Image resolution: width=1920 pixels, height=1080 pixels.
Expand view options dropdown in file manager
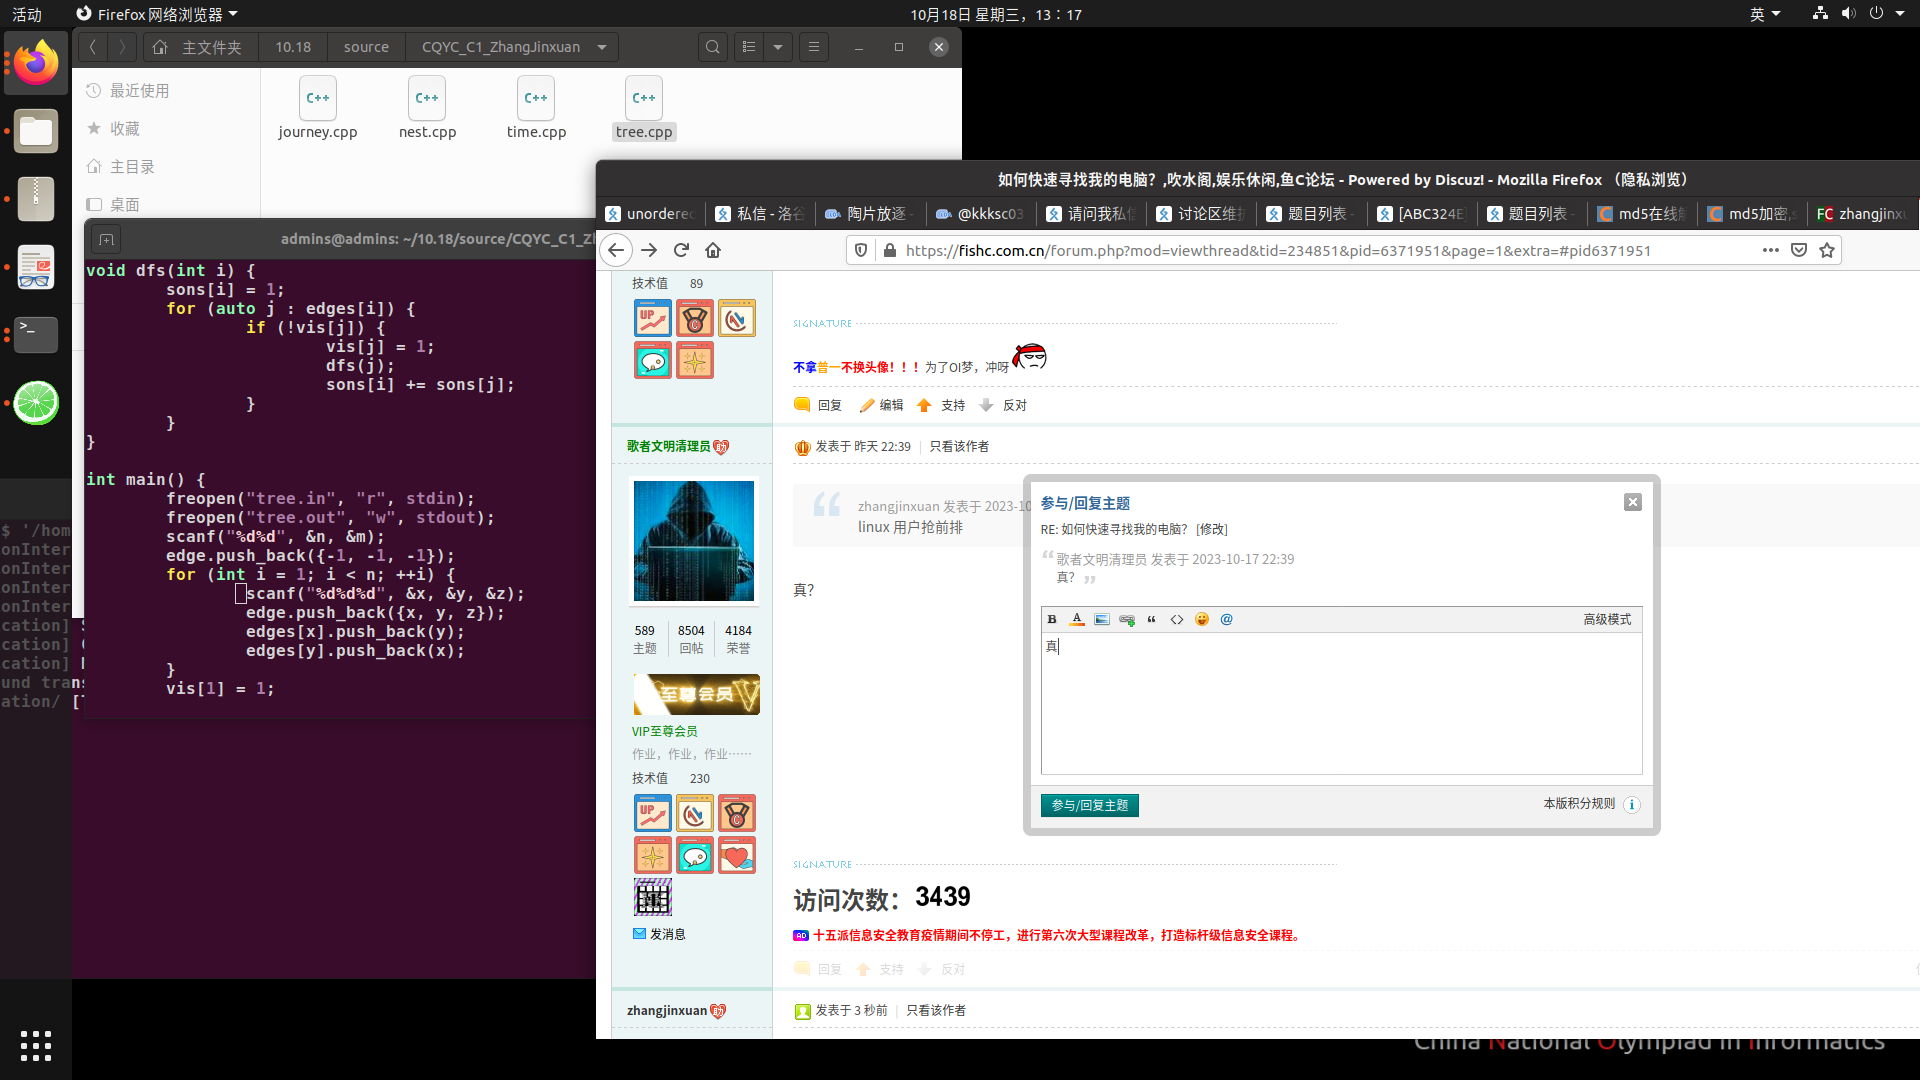(778, 47)
